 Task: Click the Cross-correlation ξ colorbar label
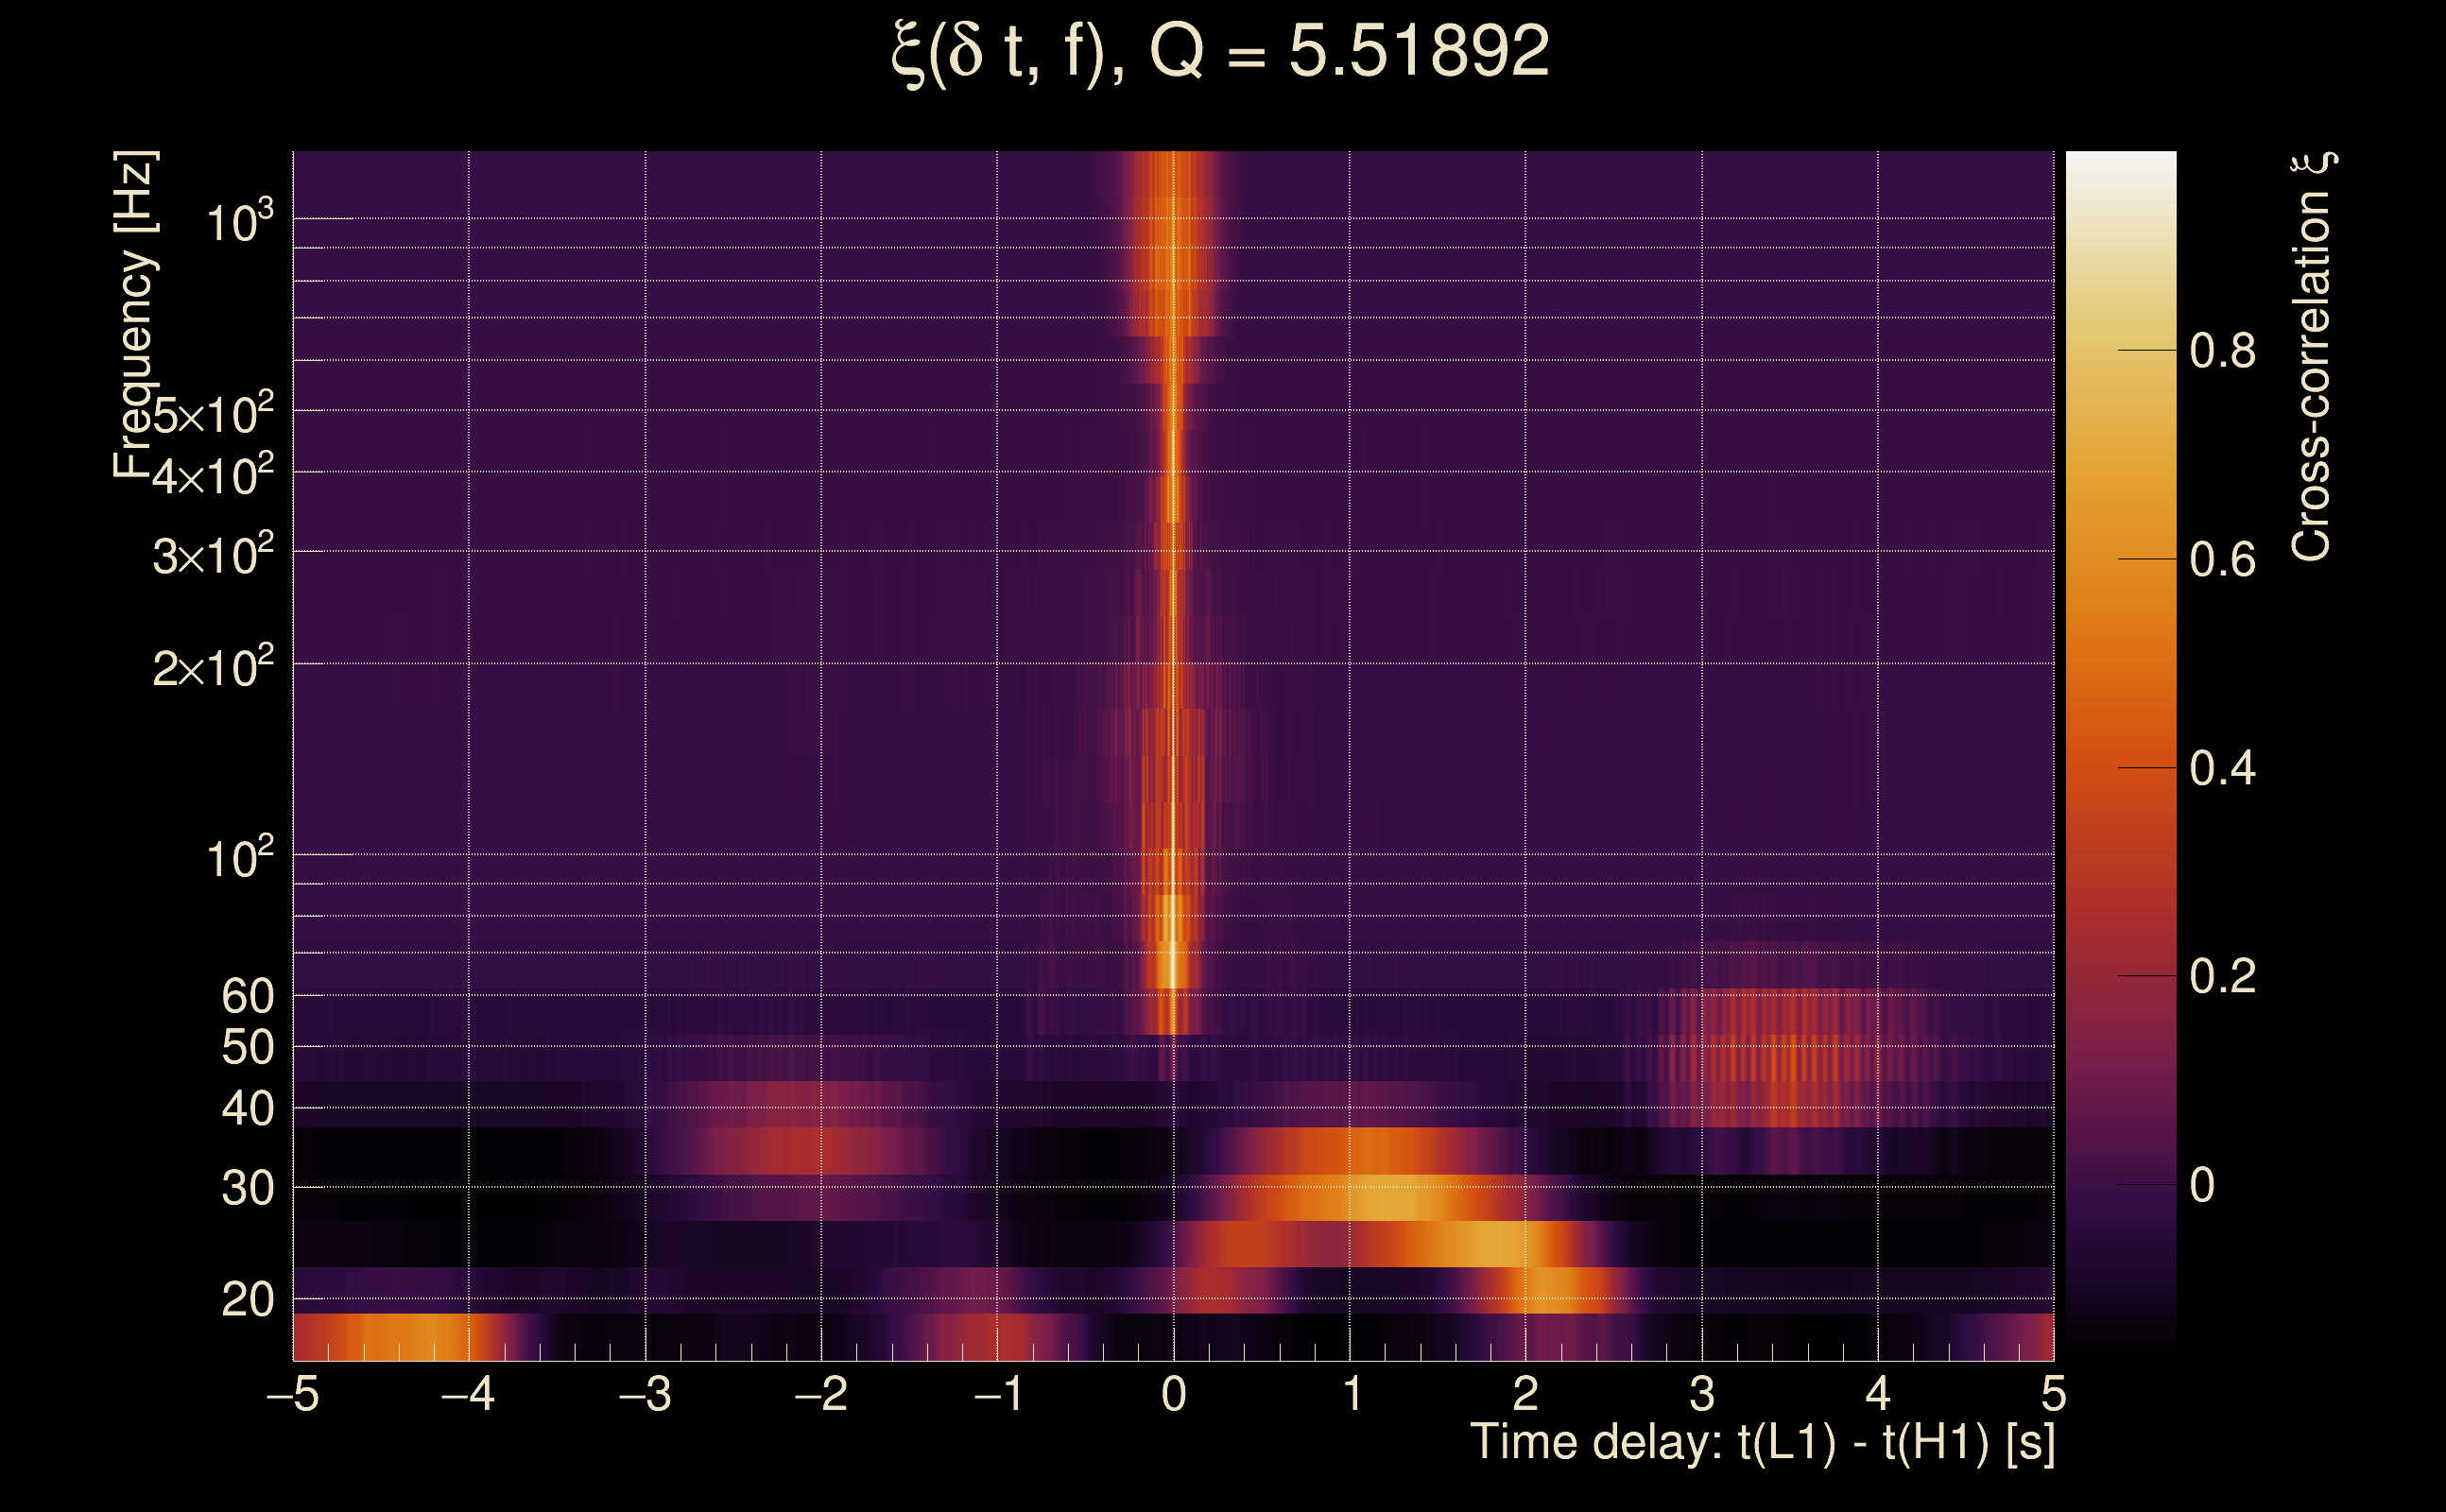2311,357
